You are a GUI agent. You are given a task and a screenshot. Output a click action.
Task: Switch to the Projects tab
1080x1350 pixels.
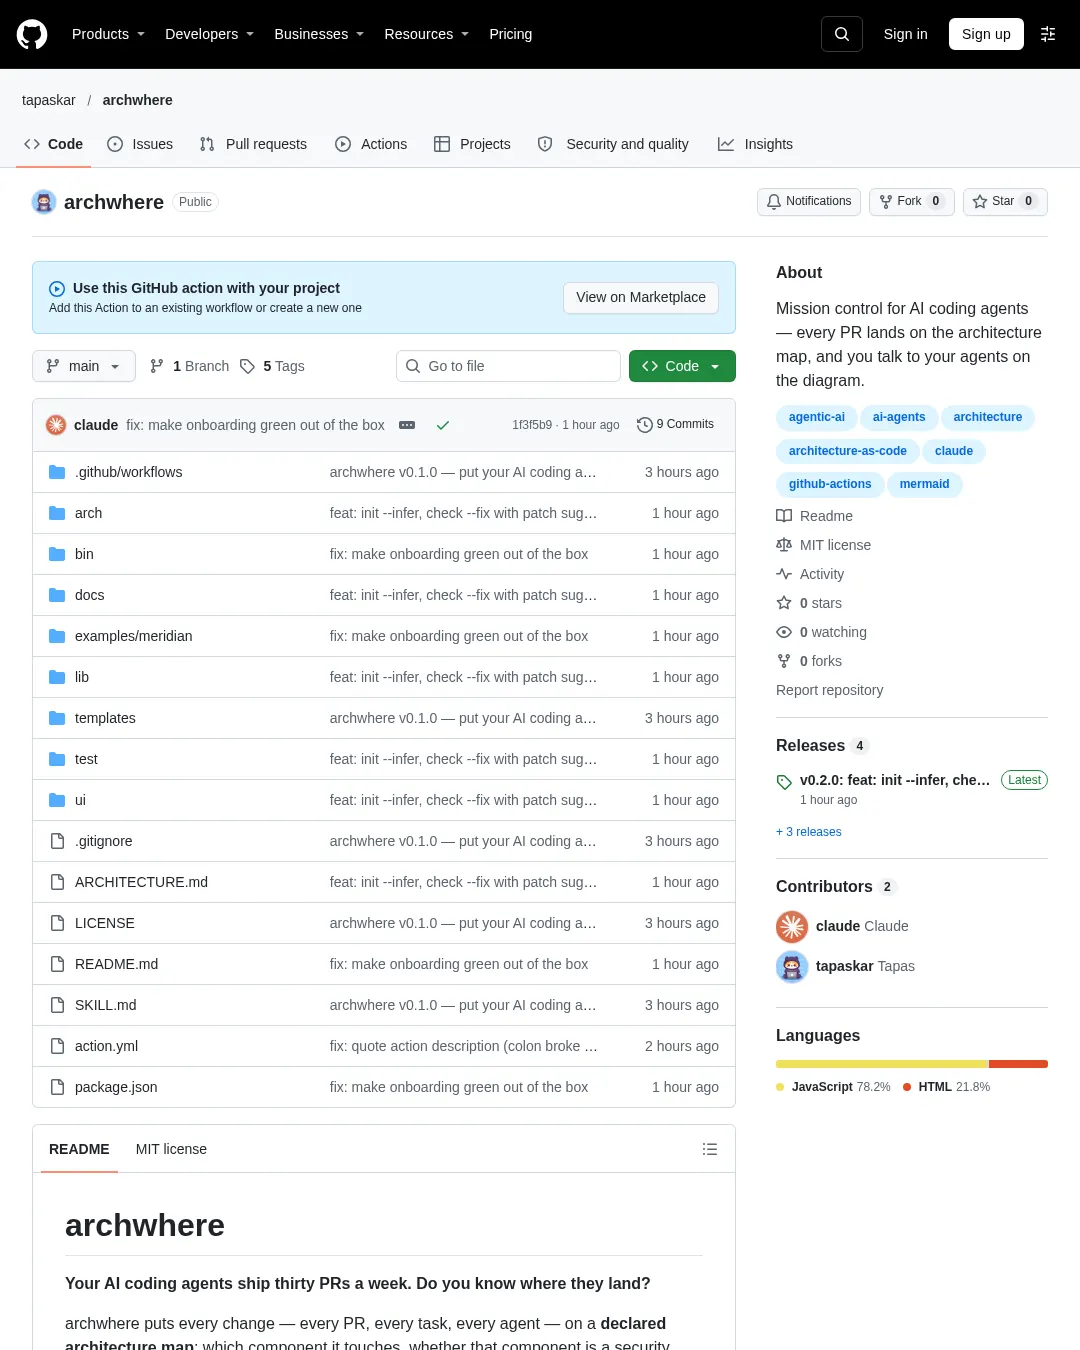coord(472,144)
